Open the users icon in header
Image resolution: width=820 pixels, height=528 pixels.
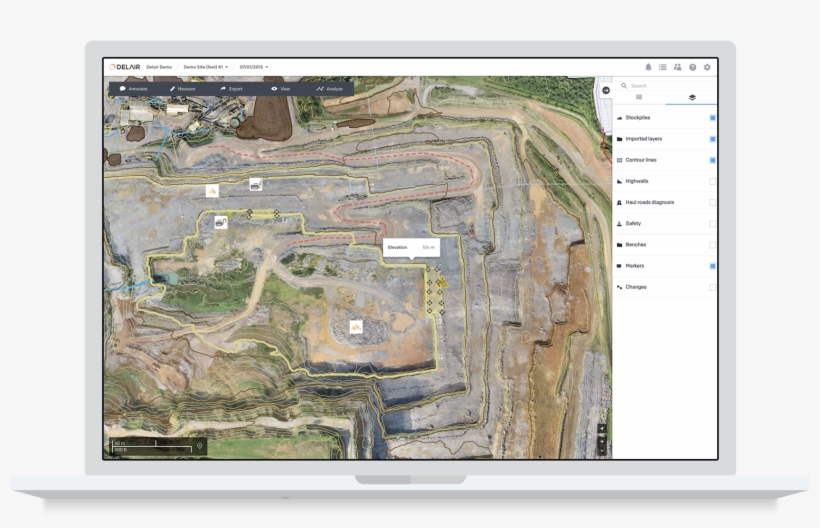click(x=678, y=67)
